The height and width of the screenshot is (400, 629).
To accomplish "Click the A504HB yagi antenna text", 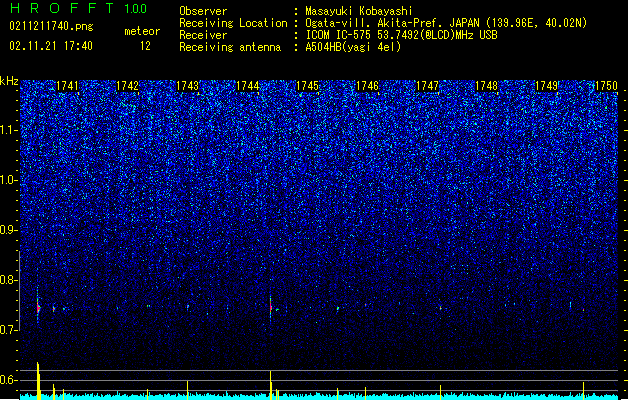I will coord(353,47).
